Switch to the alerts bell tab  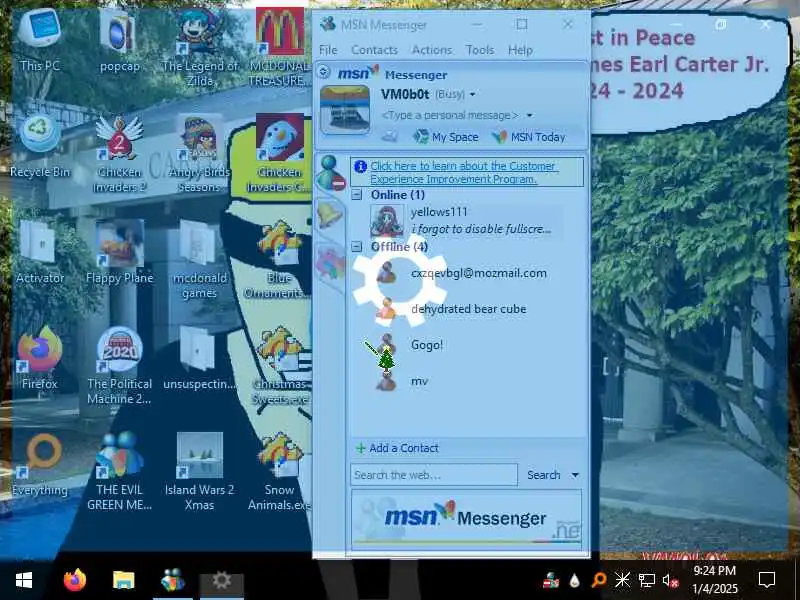(330, 213)
